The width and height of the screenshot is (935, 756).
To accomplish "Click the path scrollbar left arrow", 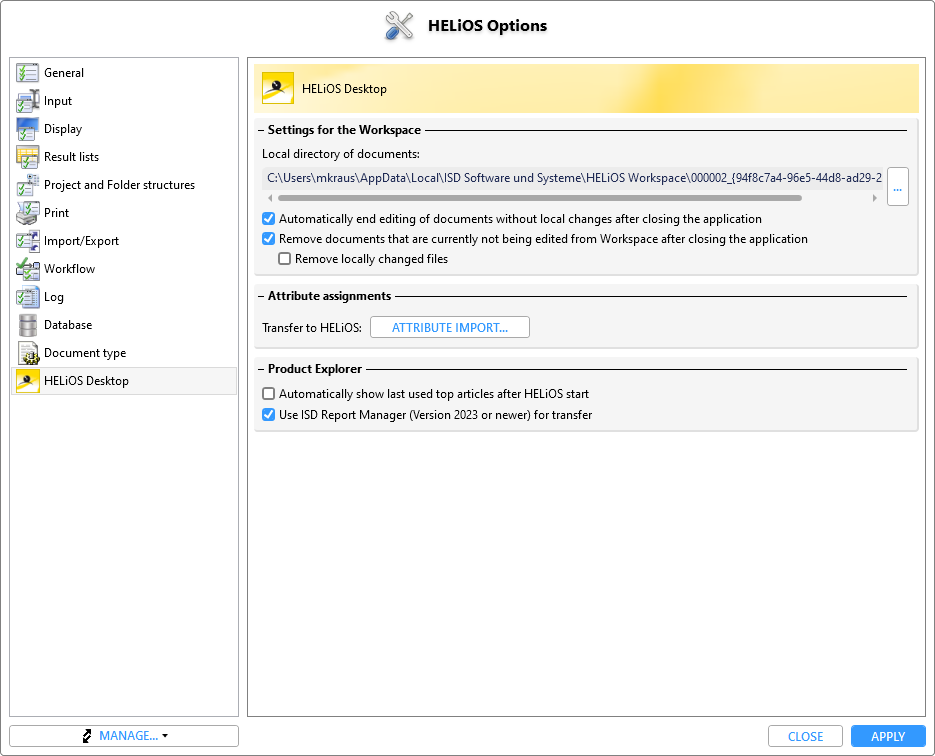I will [270, 198].
